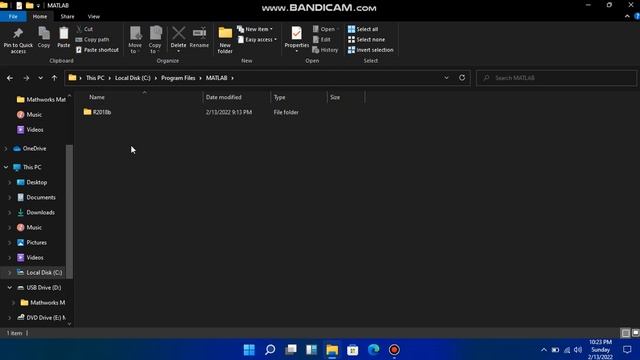
Task: Open taskbar Search
Action: point(270,350)
